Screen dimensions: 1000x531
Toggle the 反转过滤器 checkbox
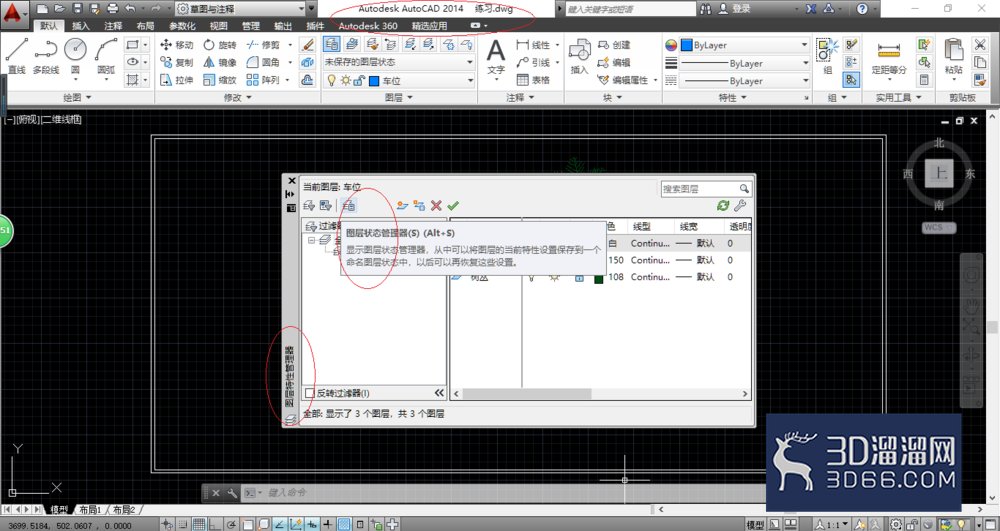[x=310, y=393]
